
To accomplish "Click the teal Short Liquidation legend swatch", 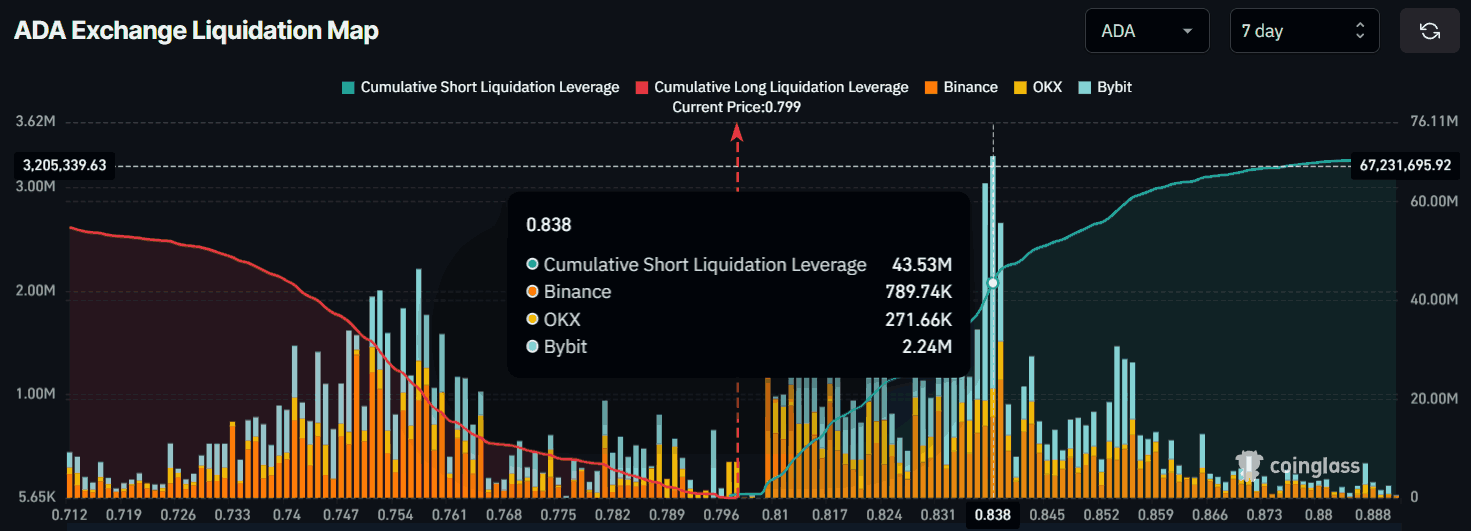I will [x=348, y=87].
